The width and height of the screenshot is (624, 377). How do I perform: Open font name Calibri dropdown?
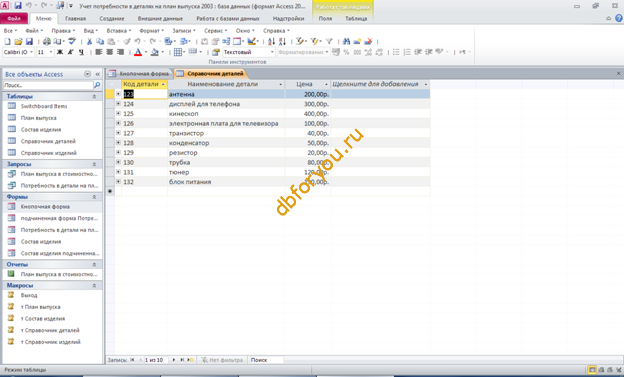click(31, 52)
